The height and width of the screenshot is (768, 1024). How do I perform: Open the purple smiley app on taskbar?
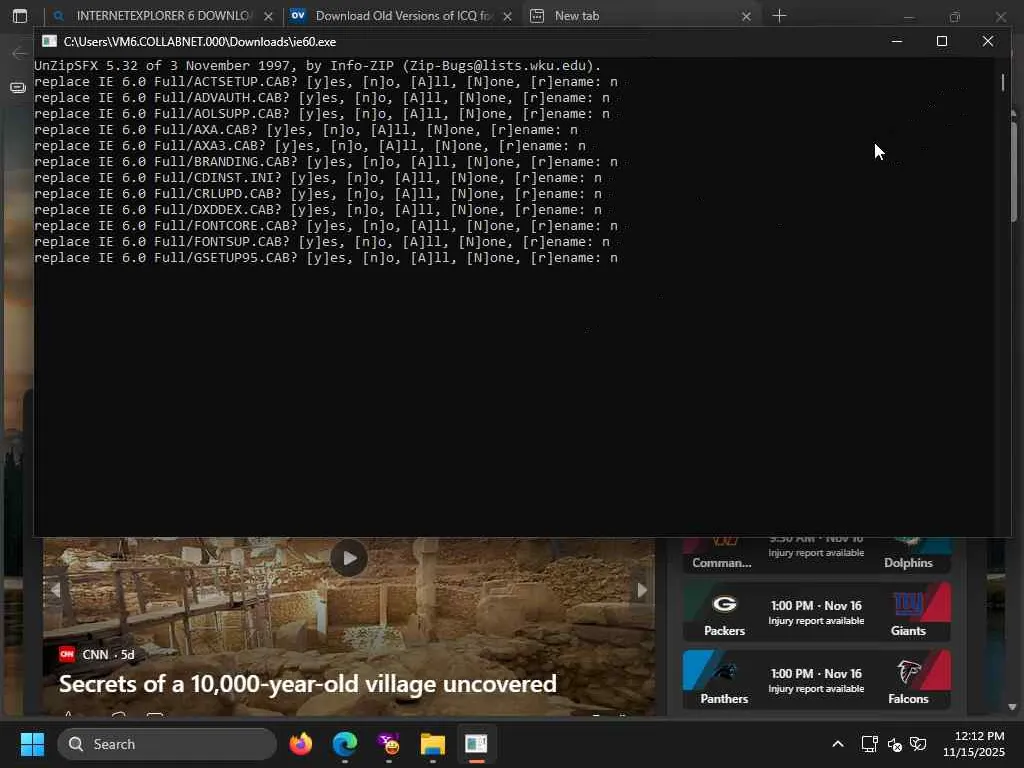[x=389, y=744]
